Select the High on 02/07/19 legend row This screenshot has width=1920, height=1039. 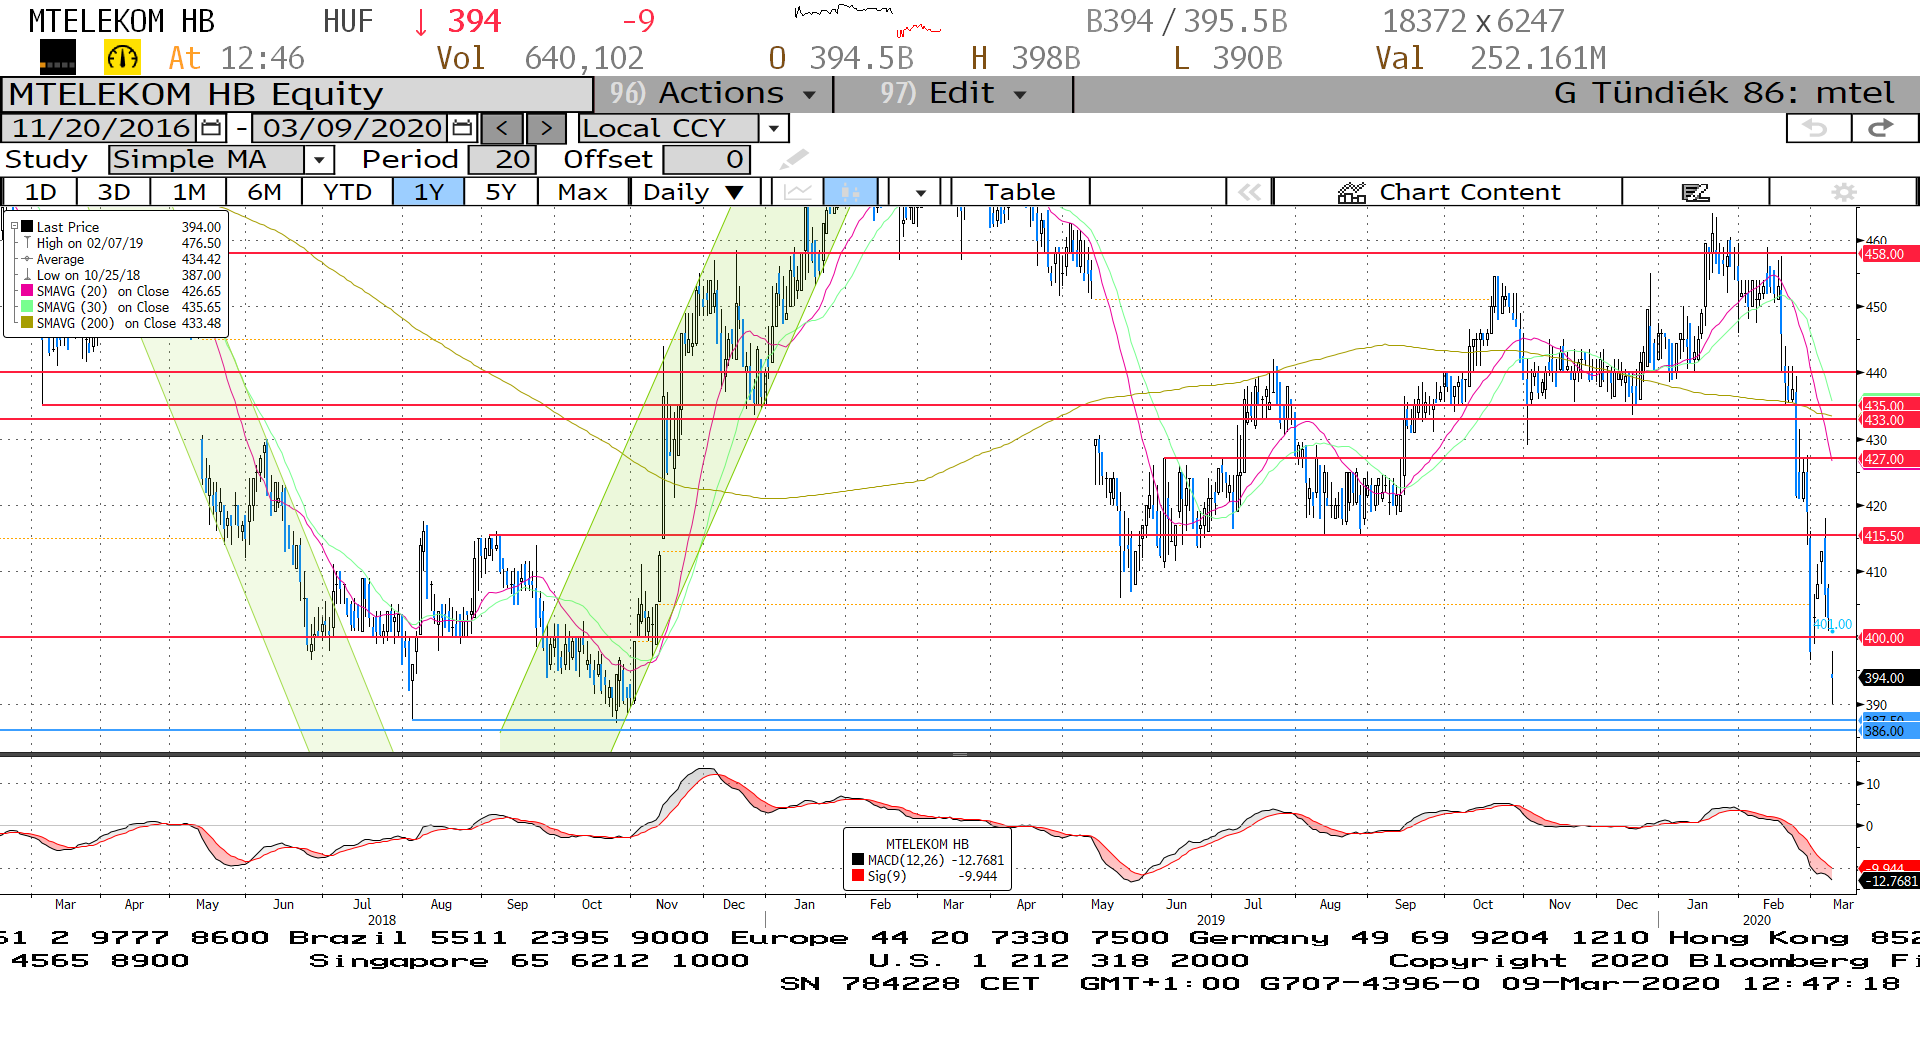tap(122, 243)
